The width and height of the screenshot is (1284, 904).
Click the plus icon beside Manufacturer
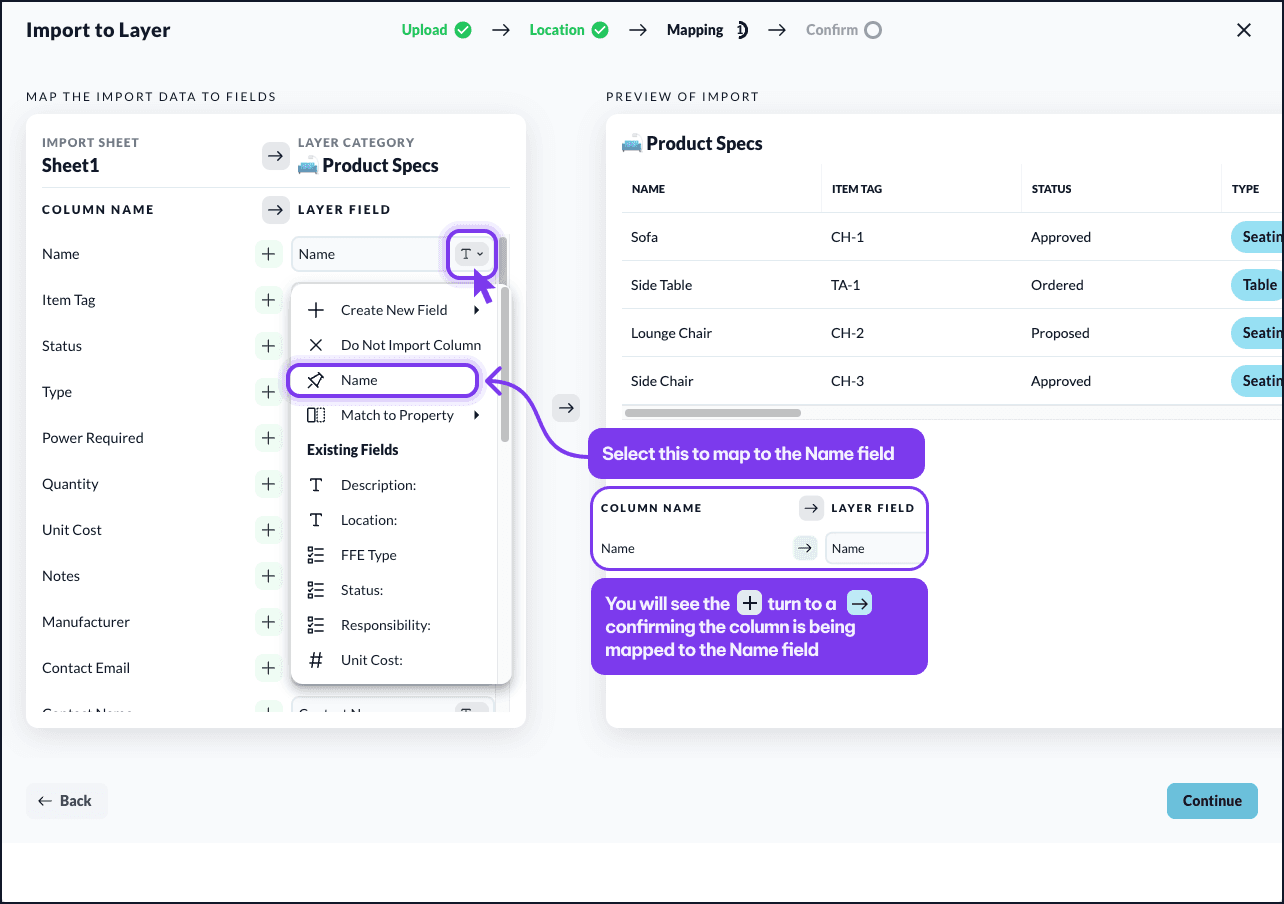(268, 622)
